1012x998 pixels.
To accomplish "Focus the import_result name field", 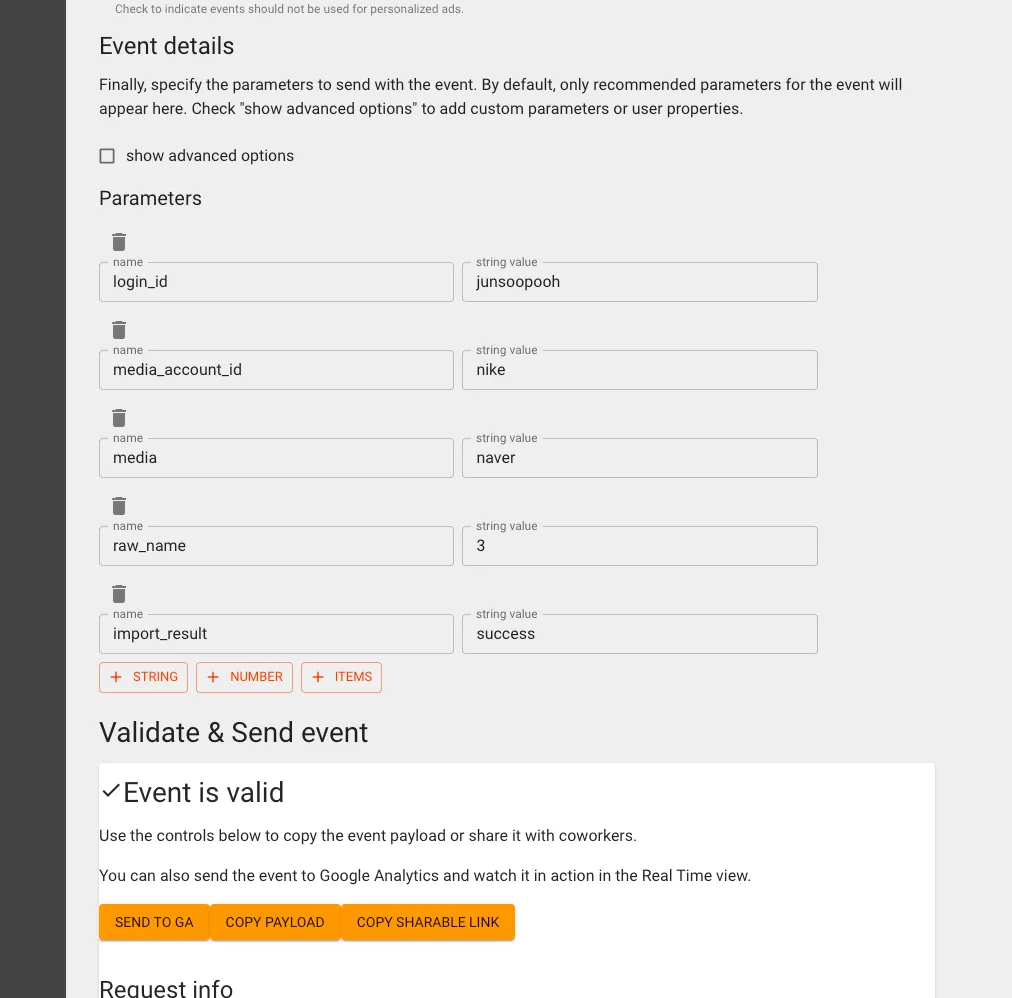I will [x=276, y=634].
